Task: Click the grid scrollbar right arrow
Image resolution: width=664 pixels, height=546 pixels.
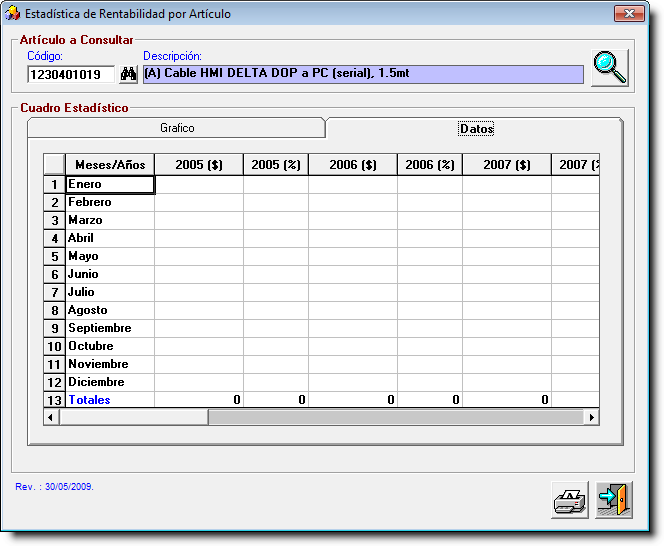Action: tap(592, 418)
